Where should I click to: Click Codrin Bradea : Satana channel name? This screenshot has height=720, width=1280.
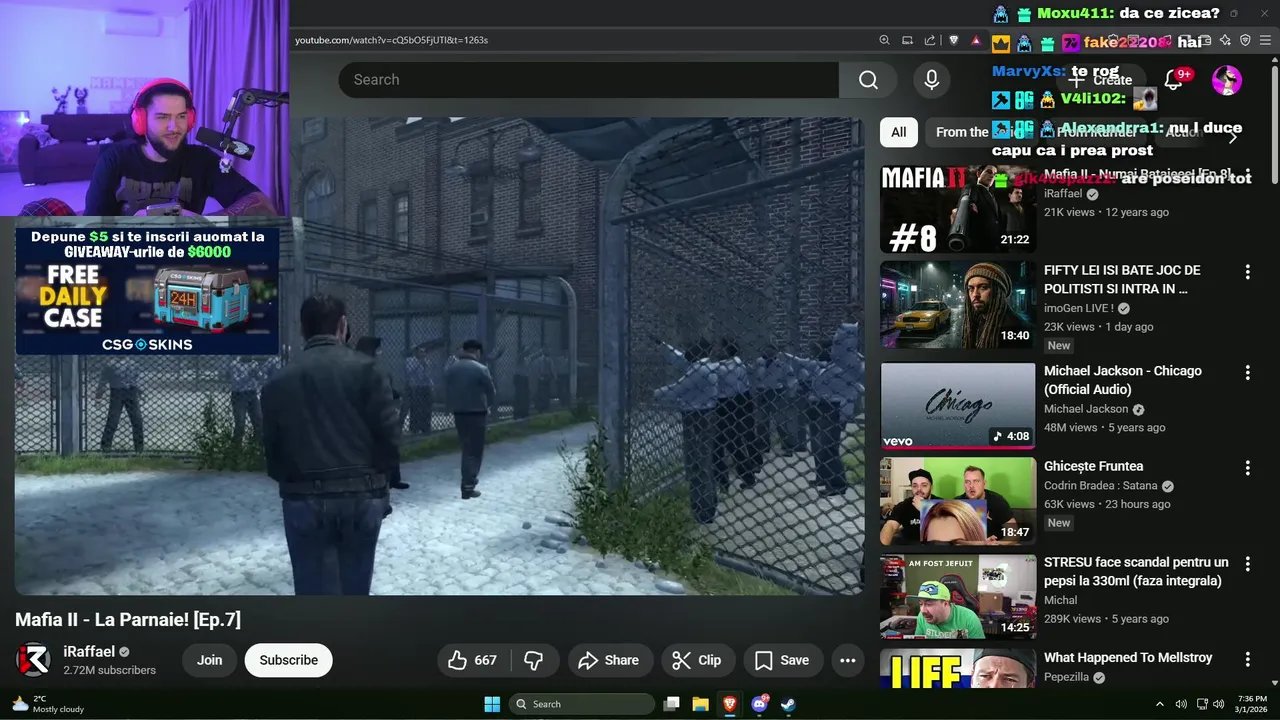point(1101,486)
